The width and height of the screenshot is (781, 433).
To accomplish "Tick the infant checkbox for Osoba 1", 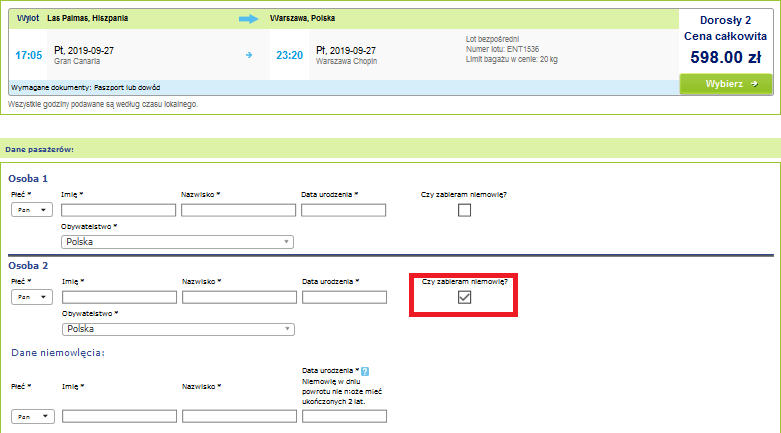I will 464,210.
